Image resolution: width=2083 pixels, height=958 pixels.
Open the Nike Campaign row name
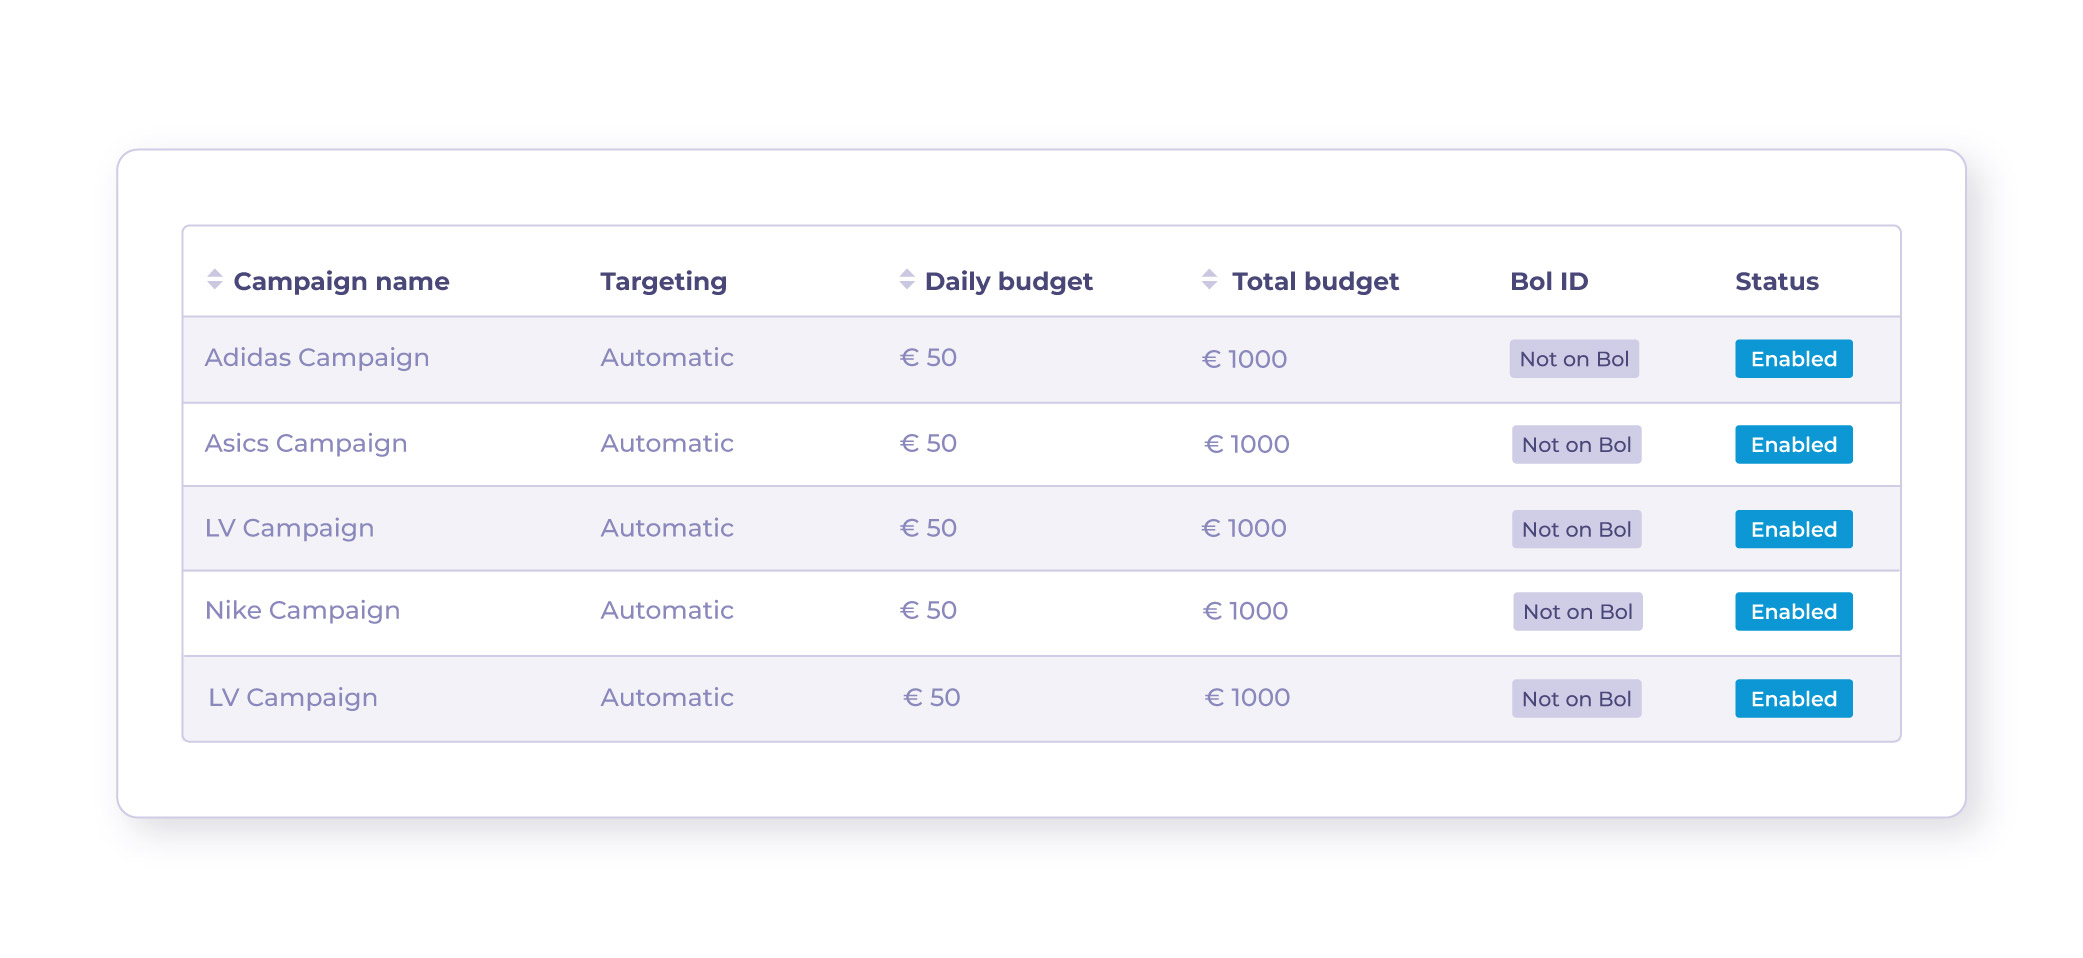coord(302,611)
